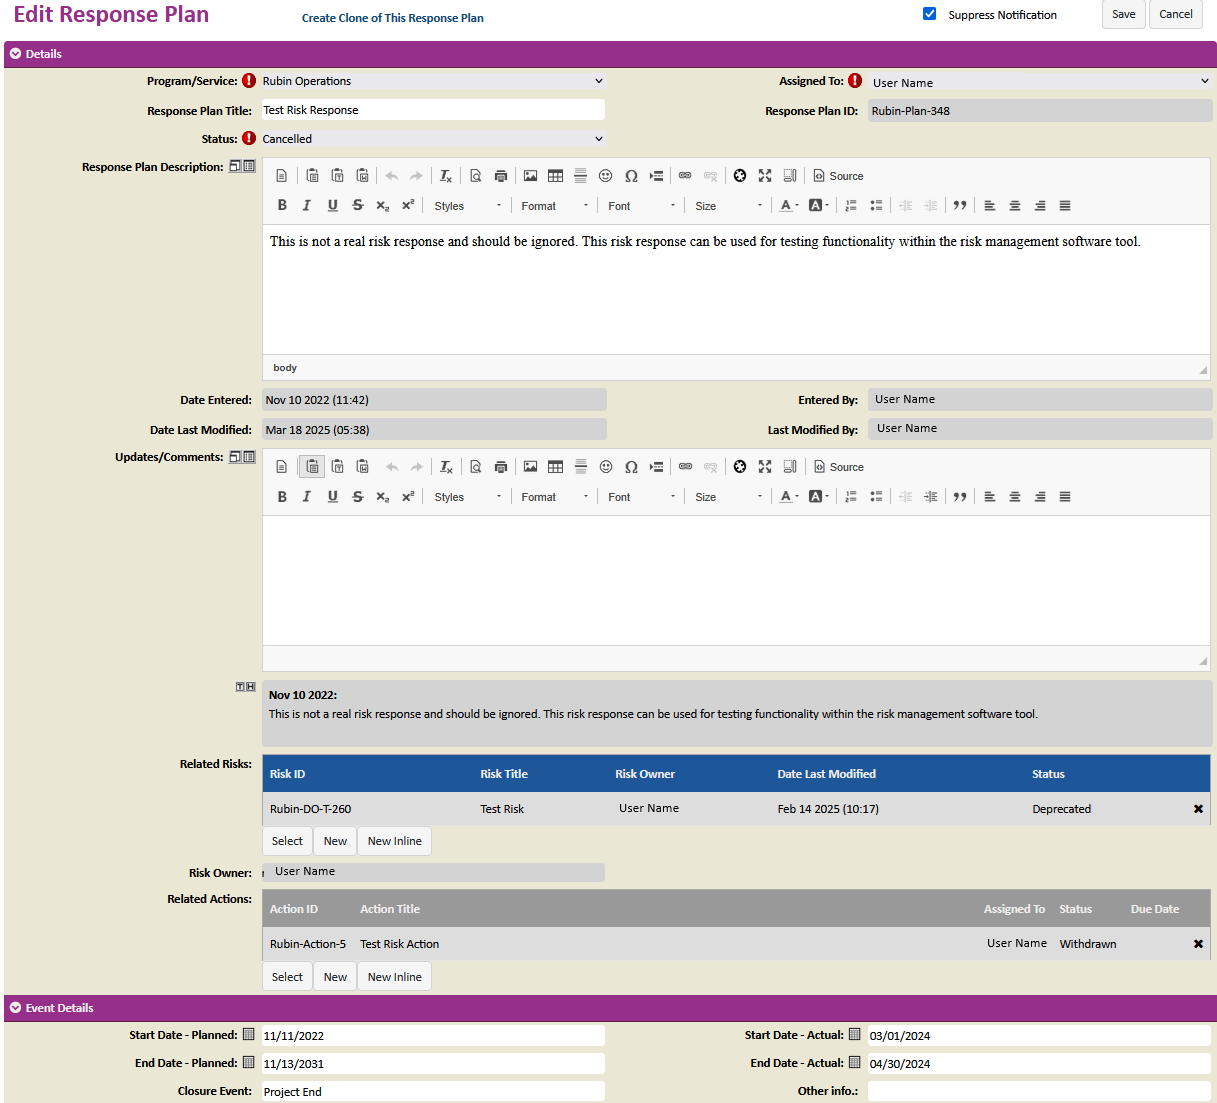Select the Bold formatting icon
This screenshot has height=1103, width=1217.
point(282,205)
